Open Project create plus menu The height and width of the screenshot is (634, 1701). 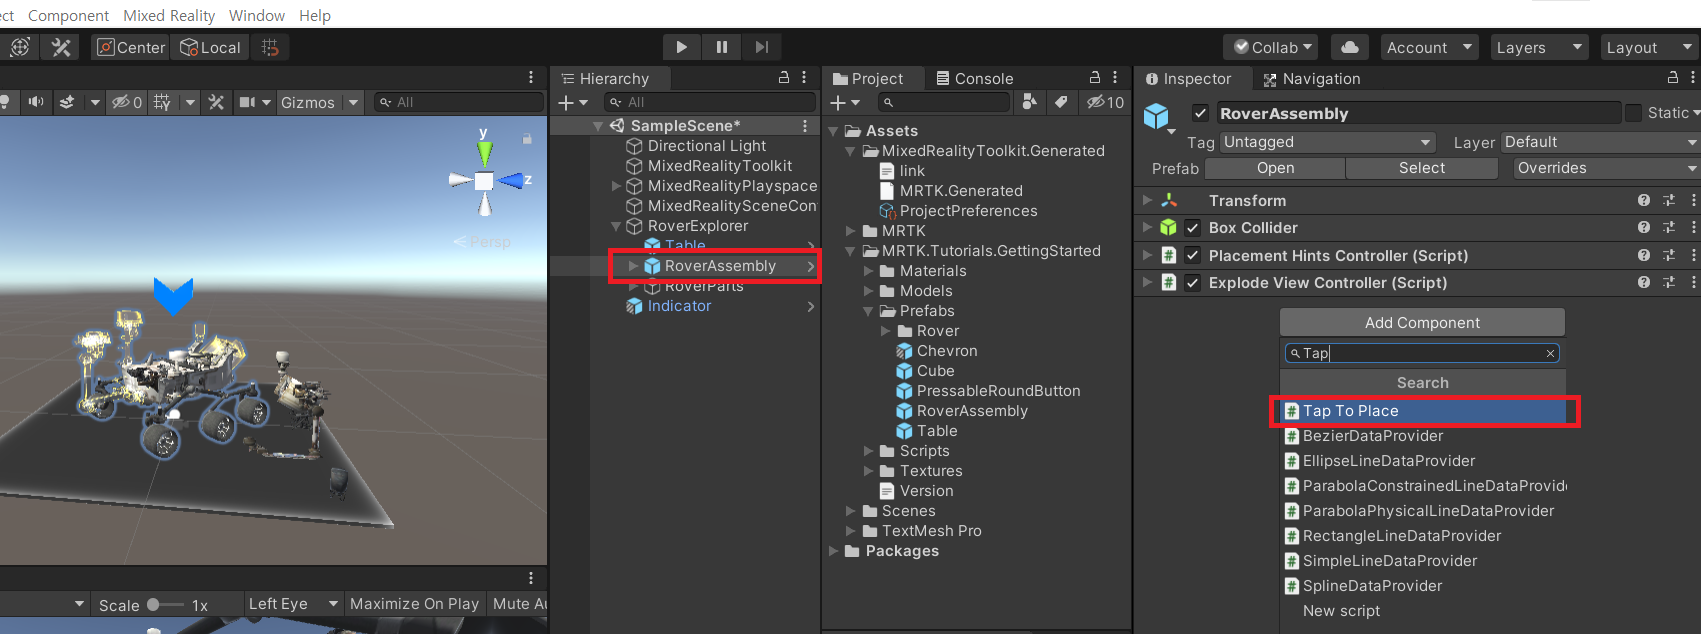pos(845,102)
